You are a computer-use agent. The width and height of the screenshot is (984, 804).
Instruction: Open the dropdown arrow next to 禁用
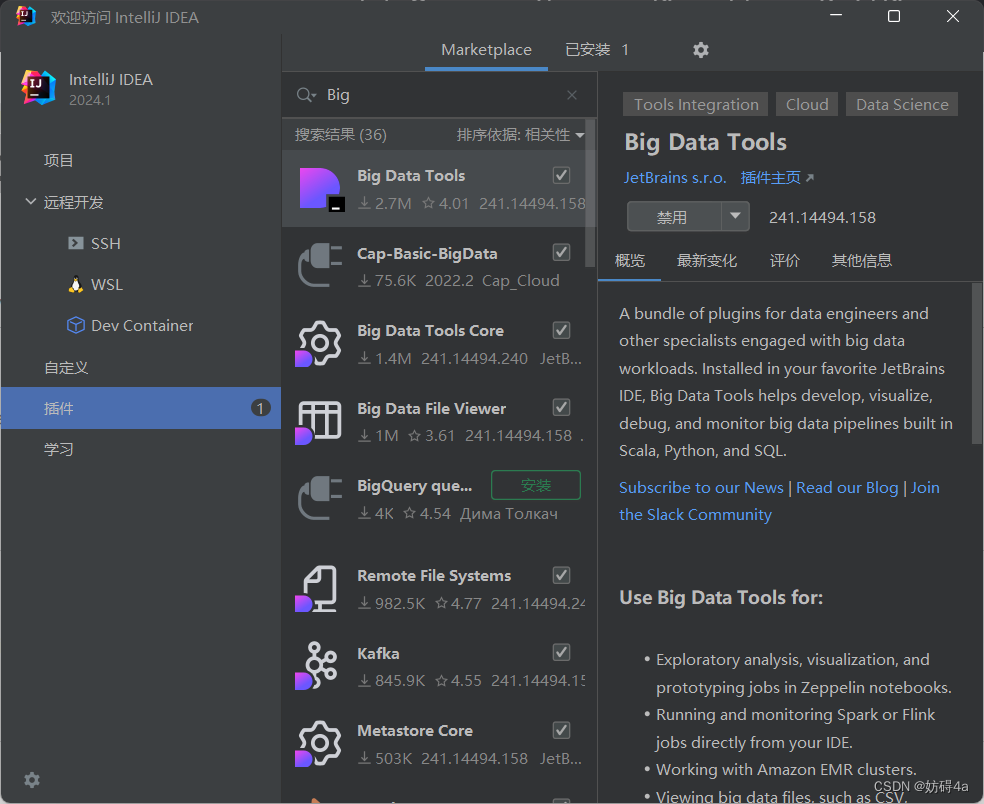[x=735, y=217]
